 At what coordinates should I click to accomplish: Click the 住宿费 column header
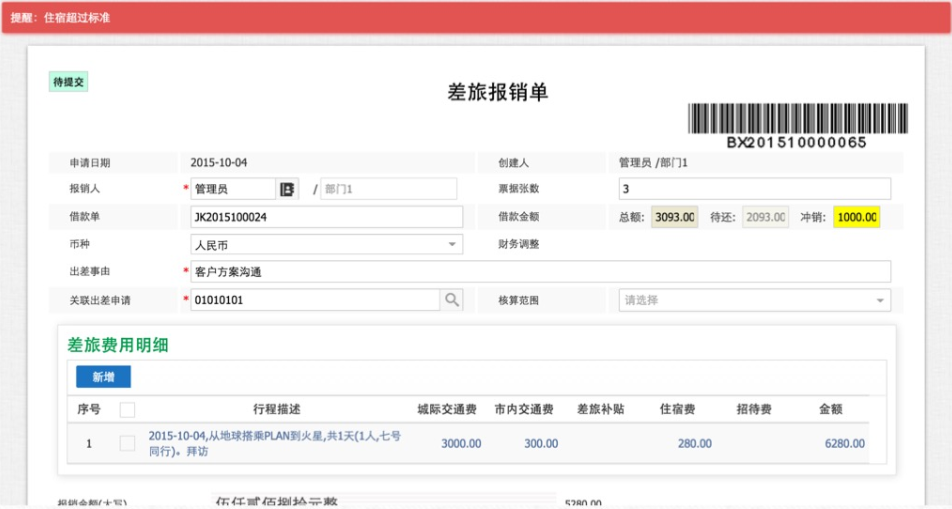coord(678,409)
